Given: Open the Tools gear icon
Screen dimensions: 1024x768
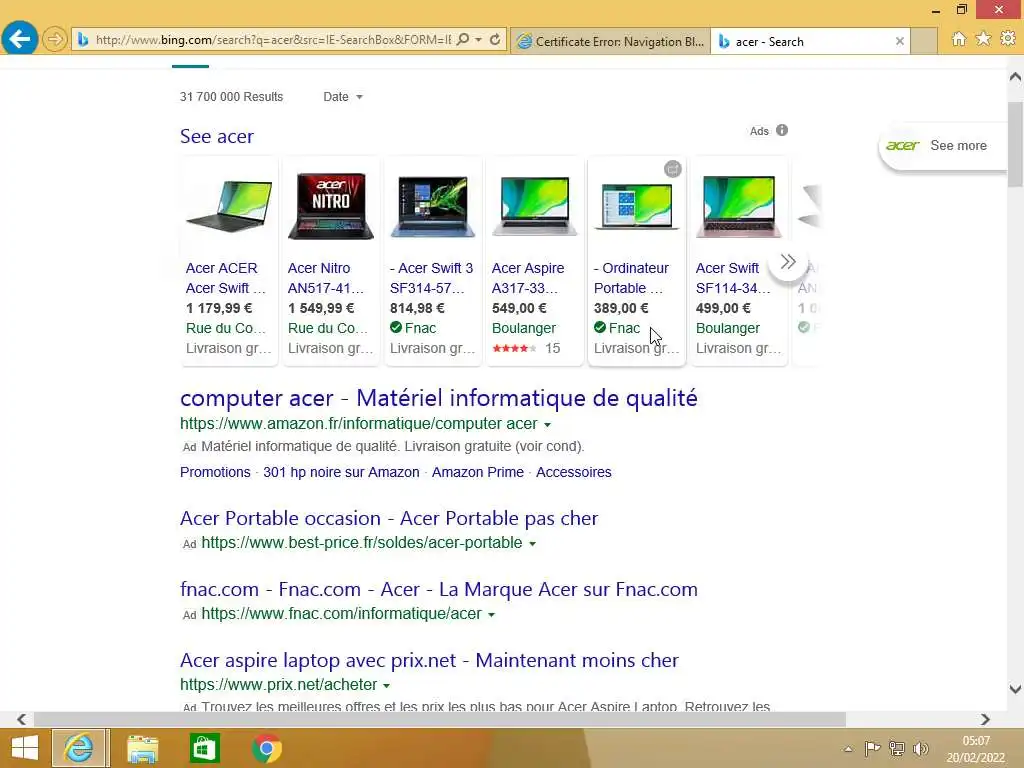Looking at the screenshot, I should [x=1008, y=39].
